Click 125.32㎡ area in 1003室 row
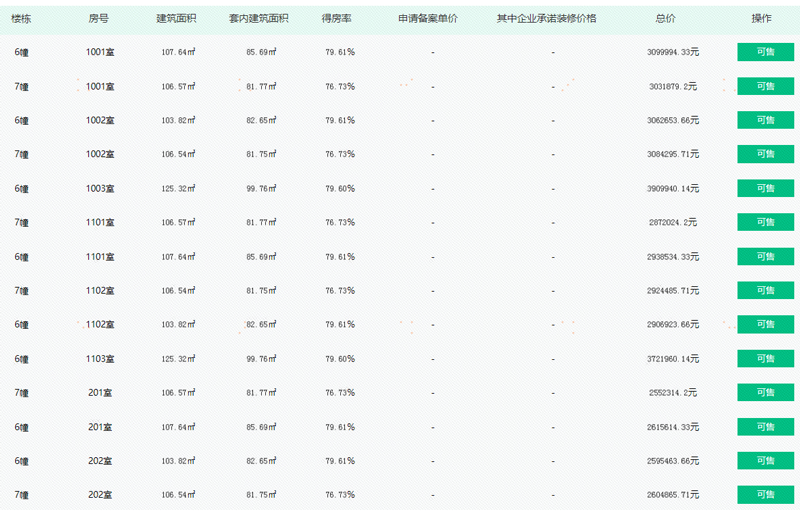Viewport: 800px width, 515px height. (x=178, y=188)
